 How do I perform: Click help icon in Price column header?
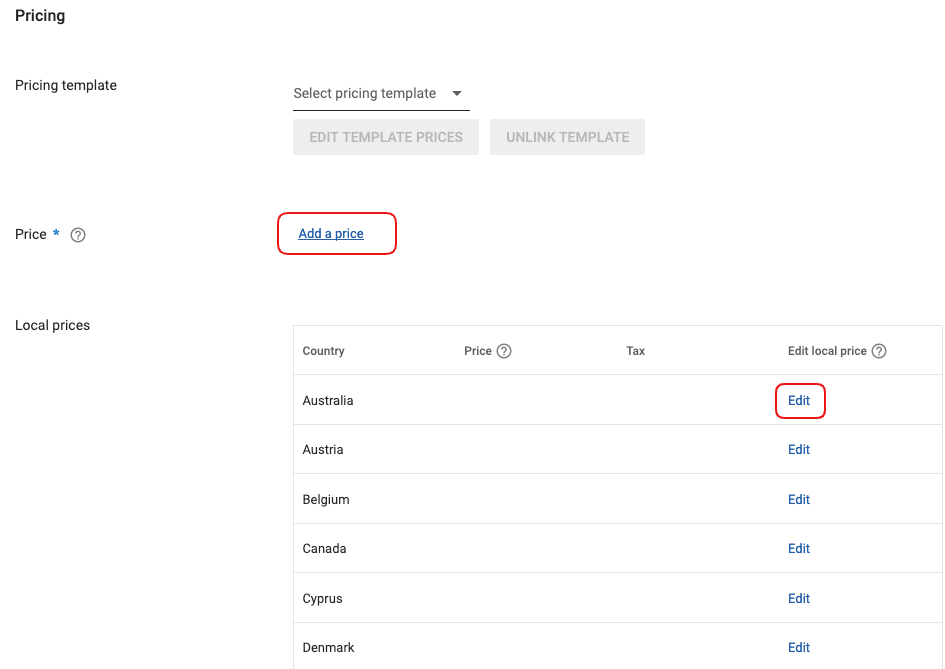tap(504, 351)
